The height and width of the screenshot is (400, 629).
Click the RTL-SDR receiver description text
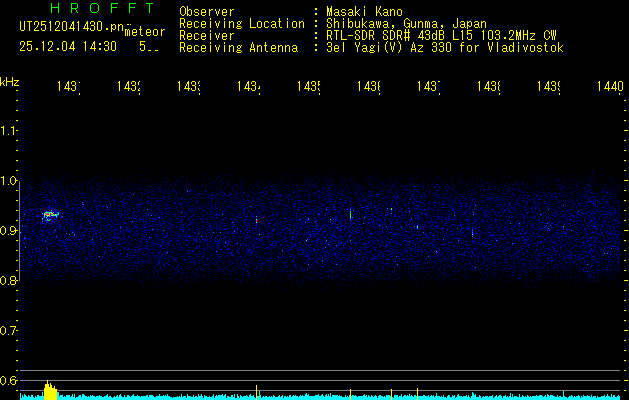click(440, 36)
